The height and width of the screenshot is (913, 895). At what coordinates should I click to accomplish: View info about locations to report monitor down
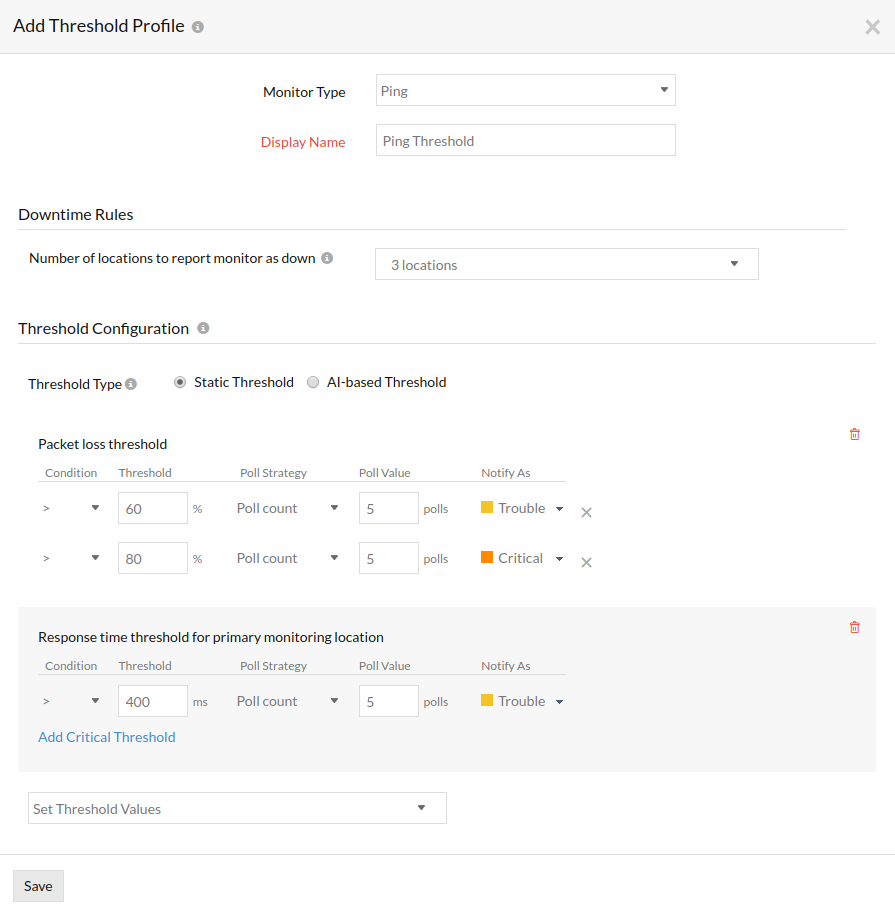pyautogui.click(x=326, y=257)
